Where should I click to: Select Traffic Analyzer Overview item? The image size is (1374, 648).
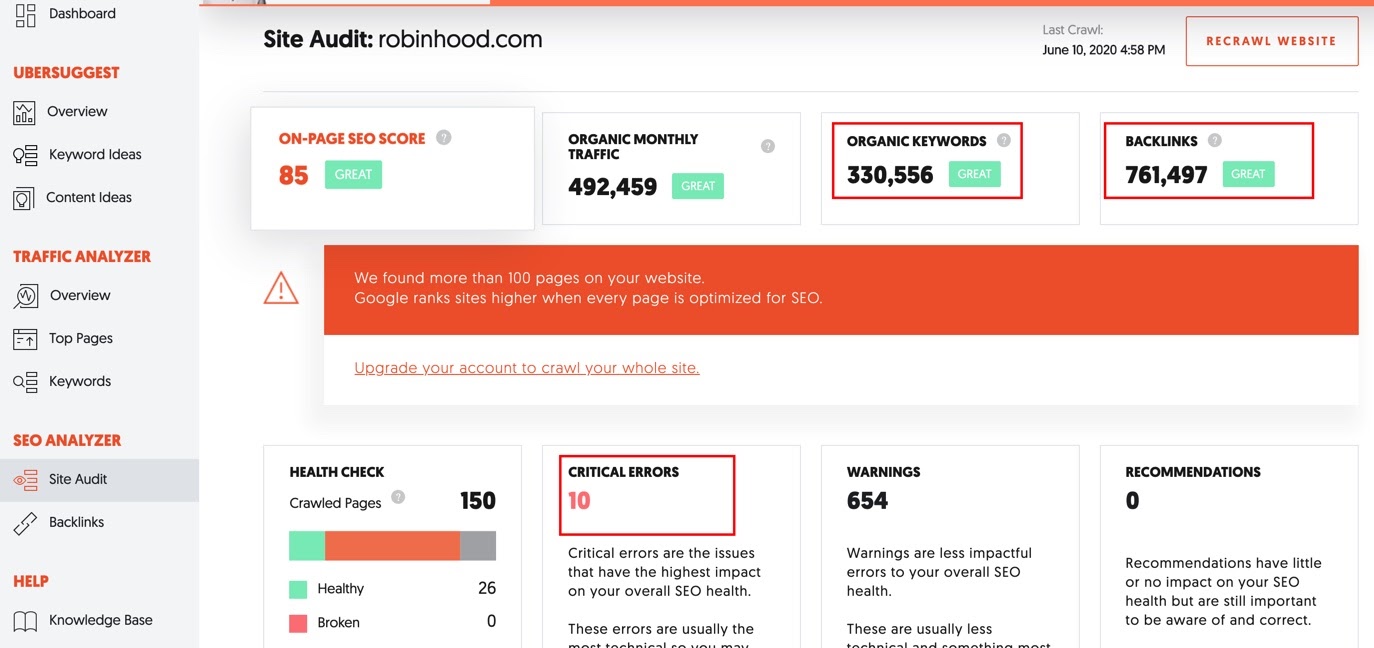80,296
